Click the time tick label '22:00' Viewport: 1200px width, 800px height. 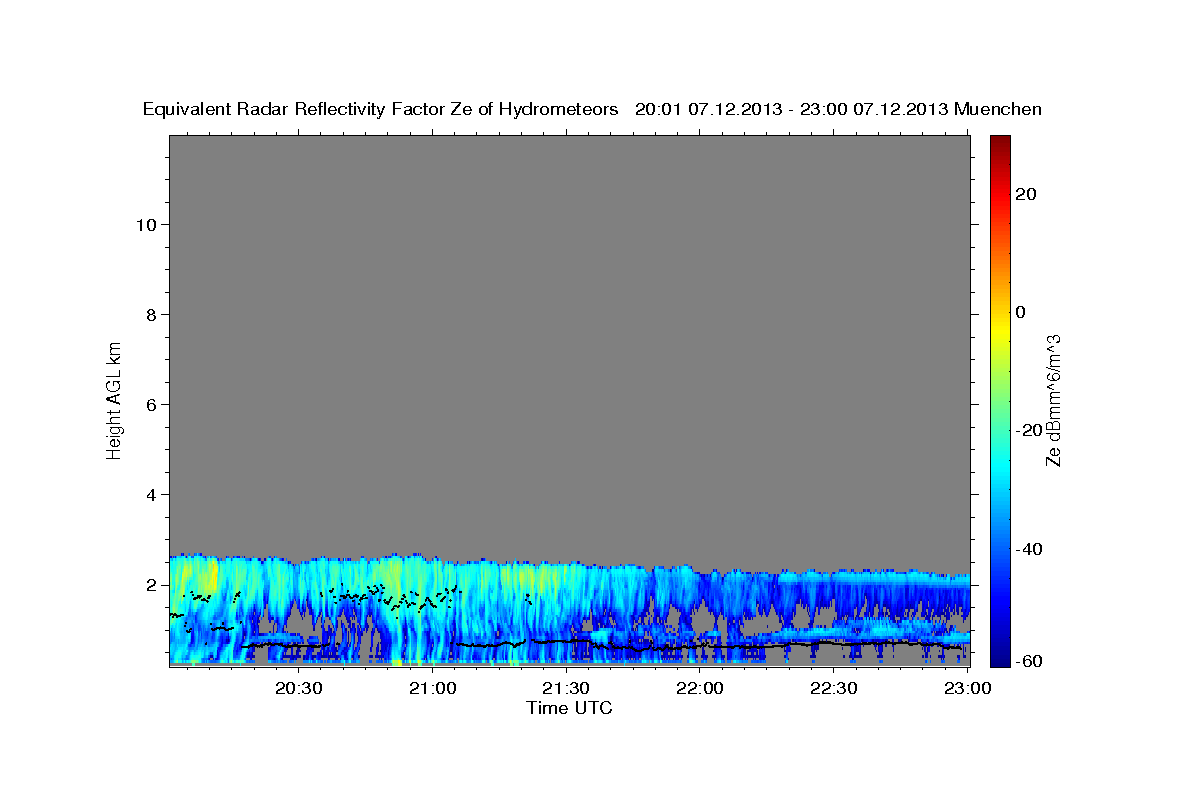[x=700, y=688]
